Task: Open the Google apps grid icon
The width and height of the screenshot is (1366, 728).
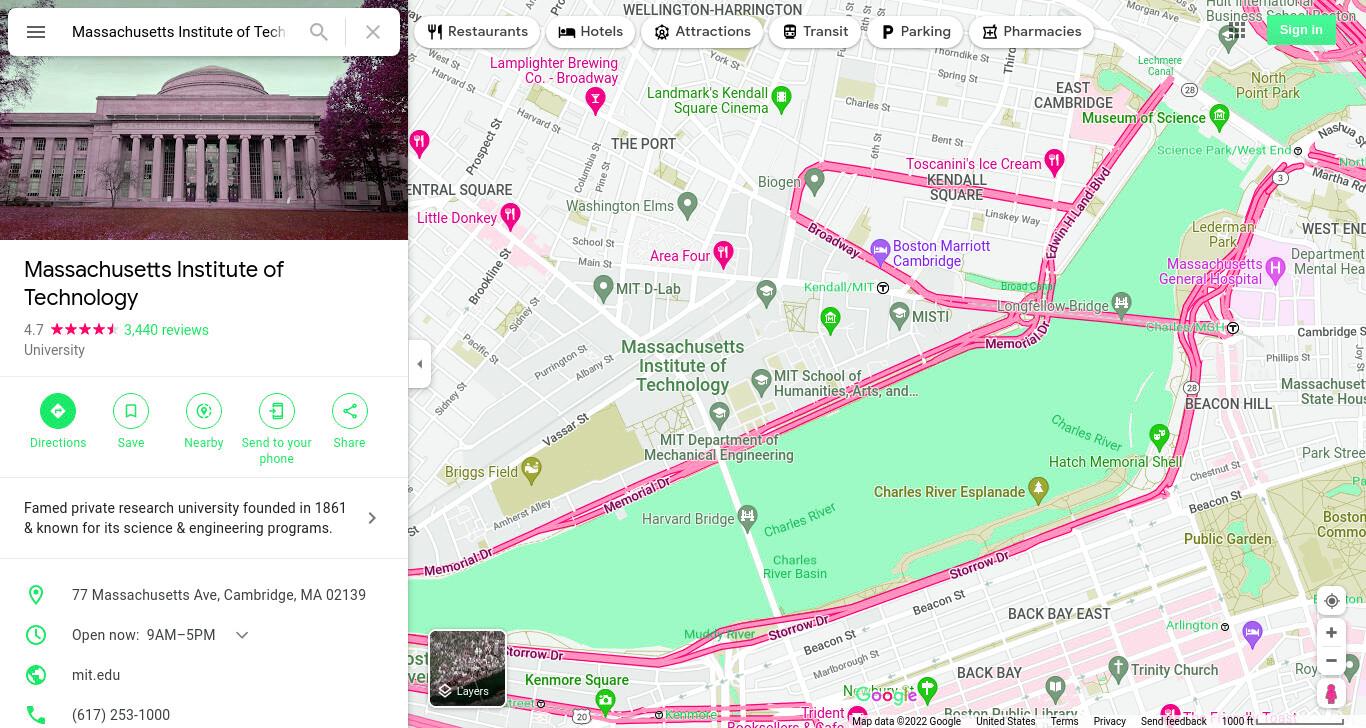Action: coord(1235,31)
